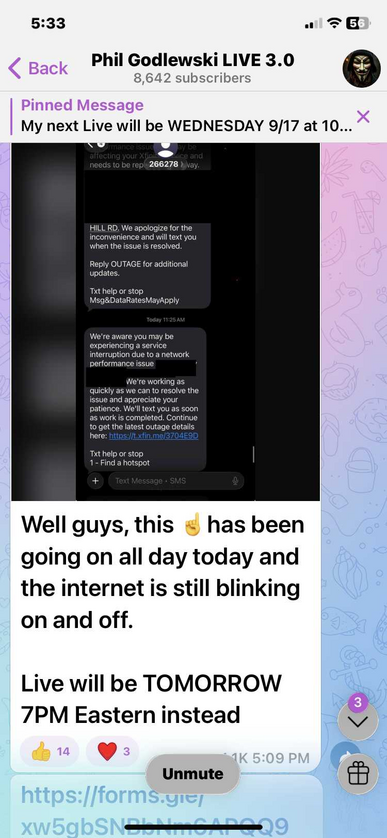The width and height of the screenshot is (387, 838).
Task: Open the channel's Guy Fawkes mask avatar
Action: [x=361, y=68]
